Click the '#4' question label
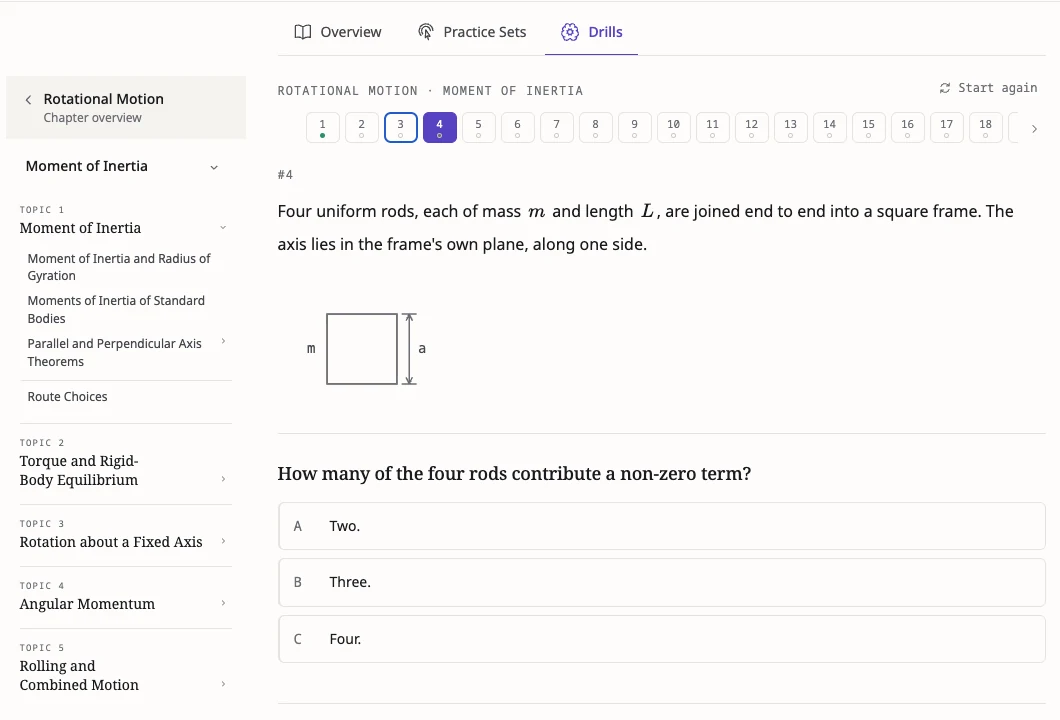Viewport: 1060px width, 720px height. coord(285,175)
